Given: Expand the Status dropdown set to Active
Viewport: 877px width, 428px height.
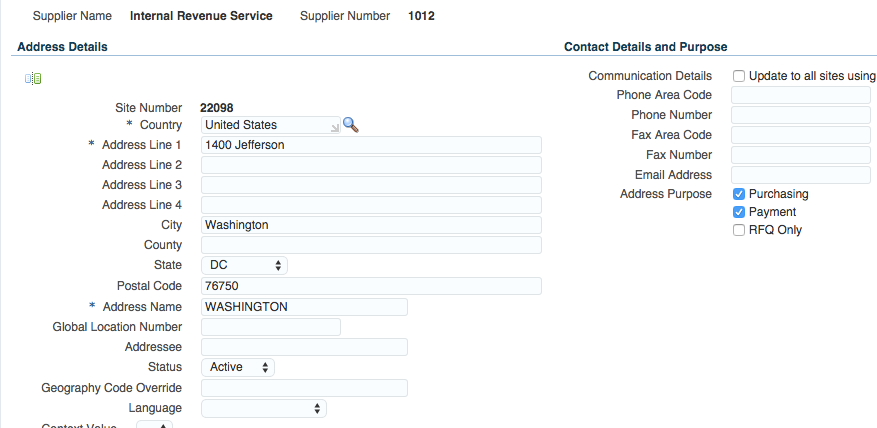Looking at the screenshot, I should (238, 367).
